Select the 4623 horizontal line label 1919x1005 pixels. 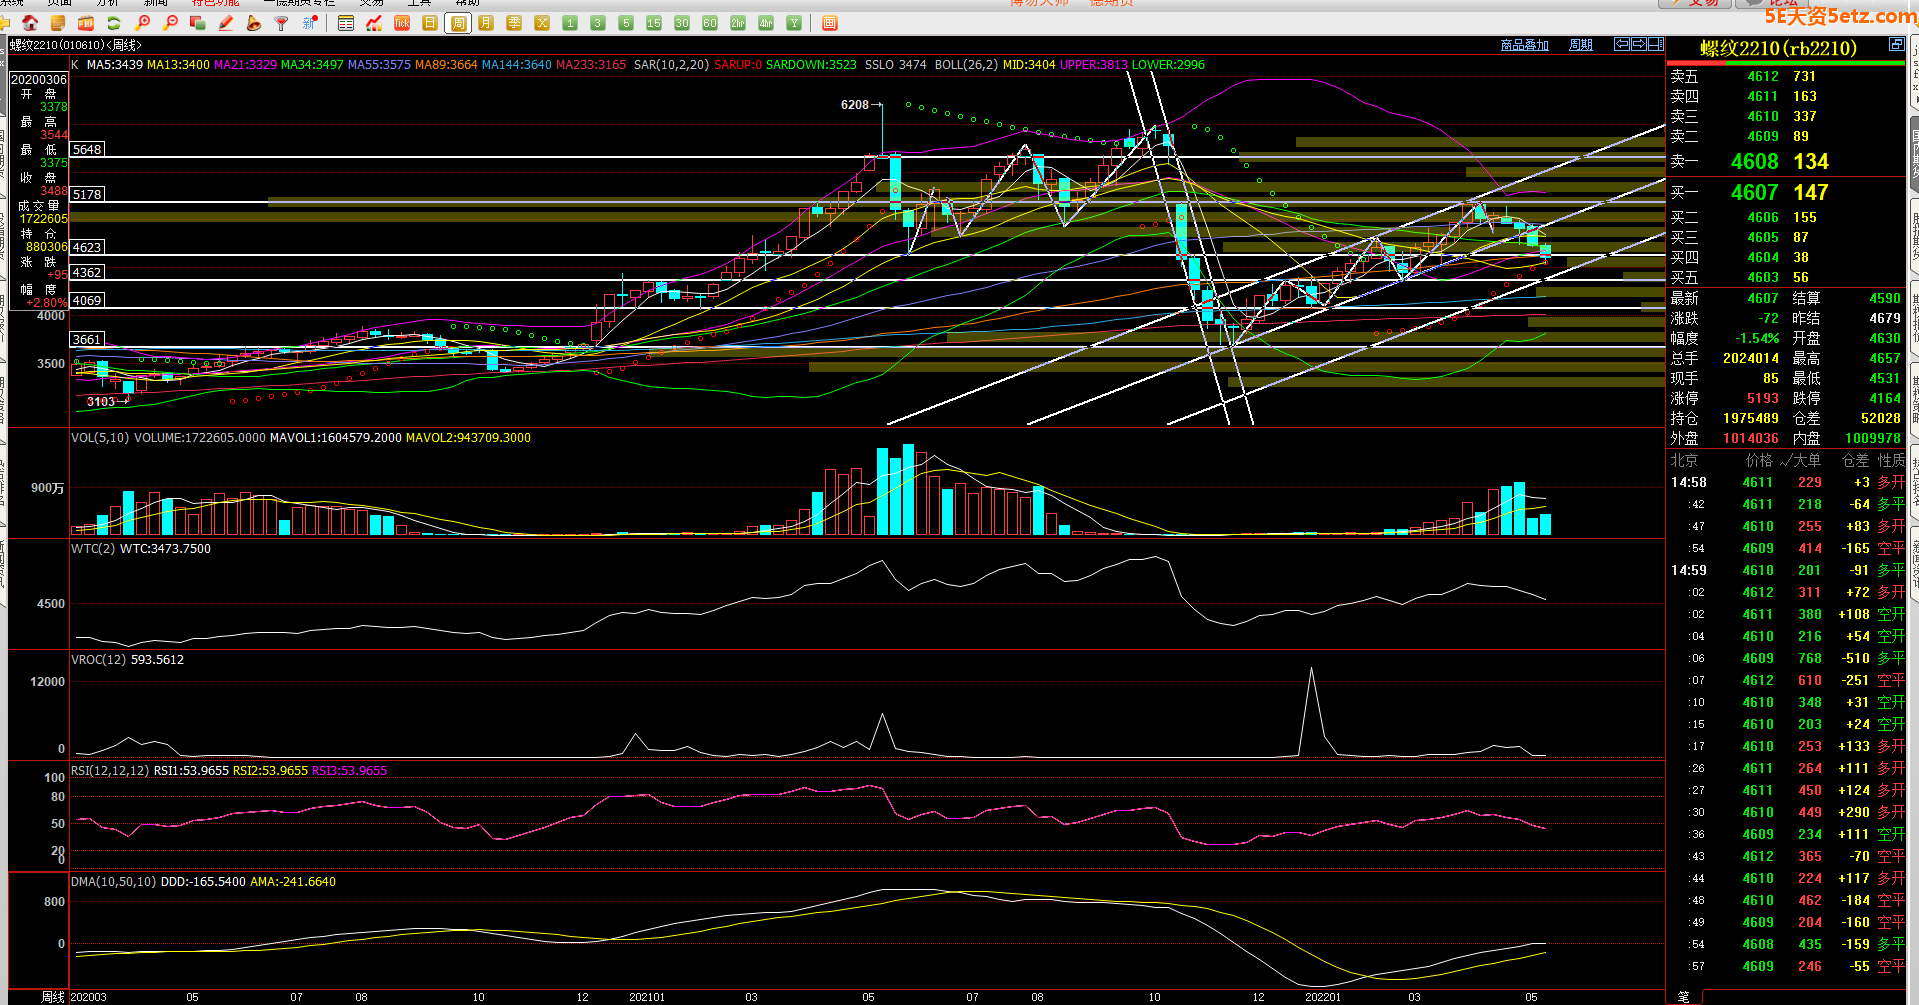tap(87, 248)
